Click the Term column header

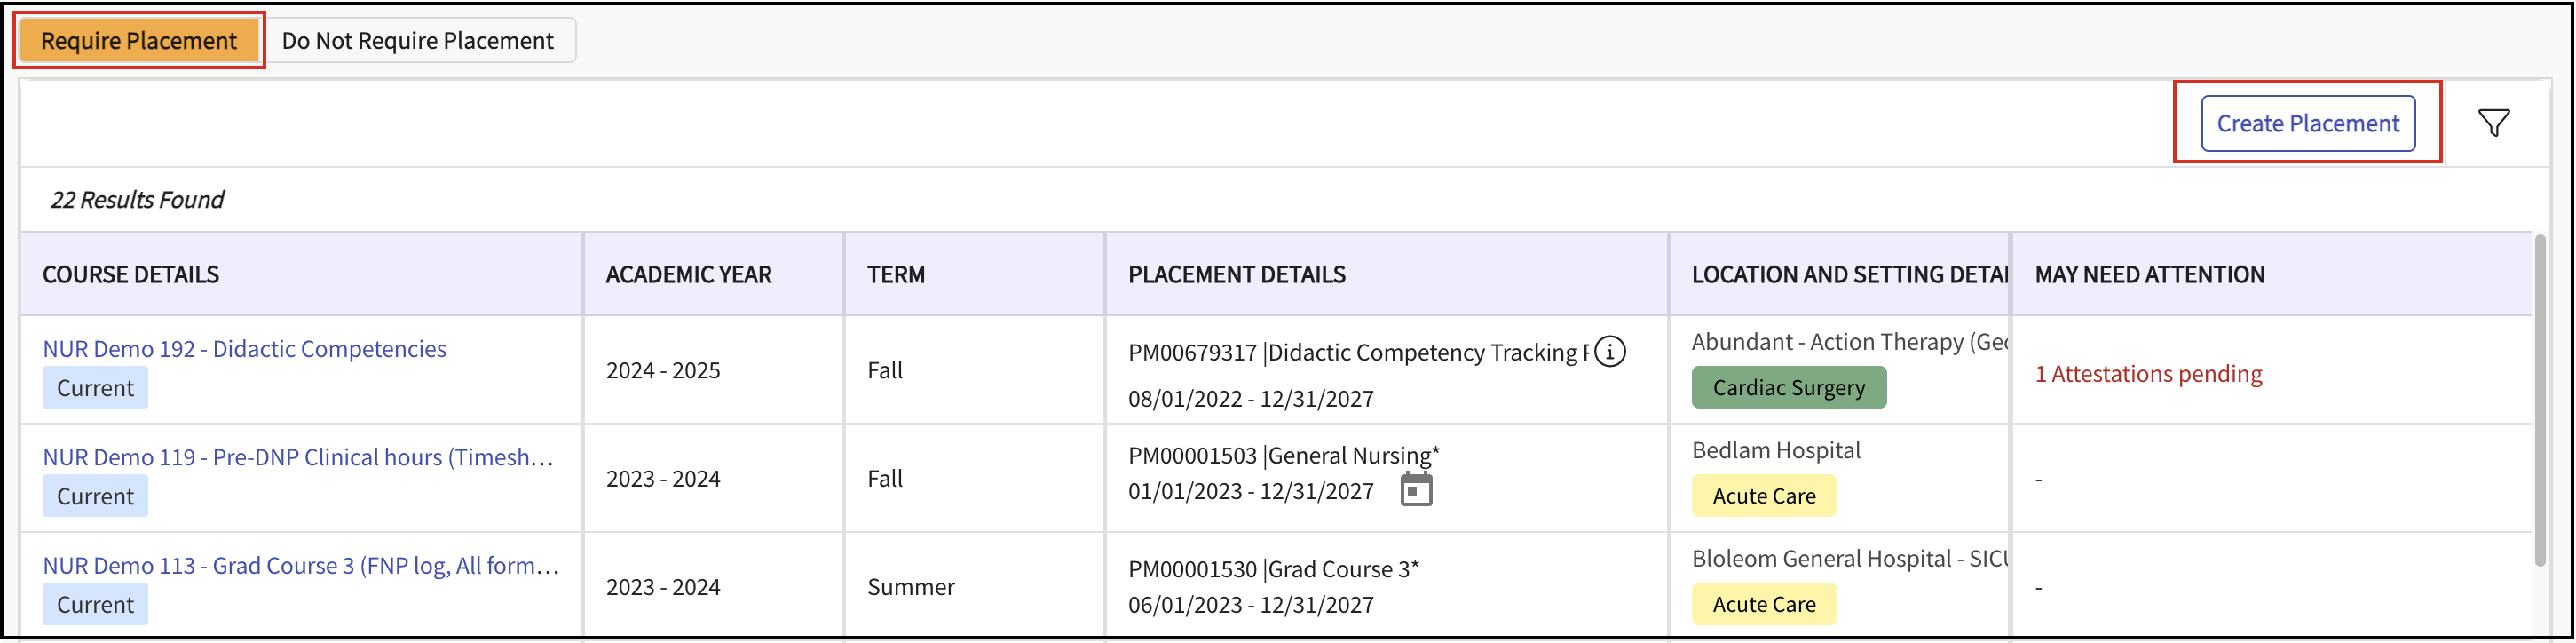(x=895, y=275)
